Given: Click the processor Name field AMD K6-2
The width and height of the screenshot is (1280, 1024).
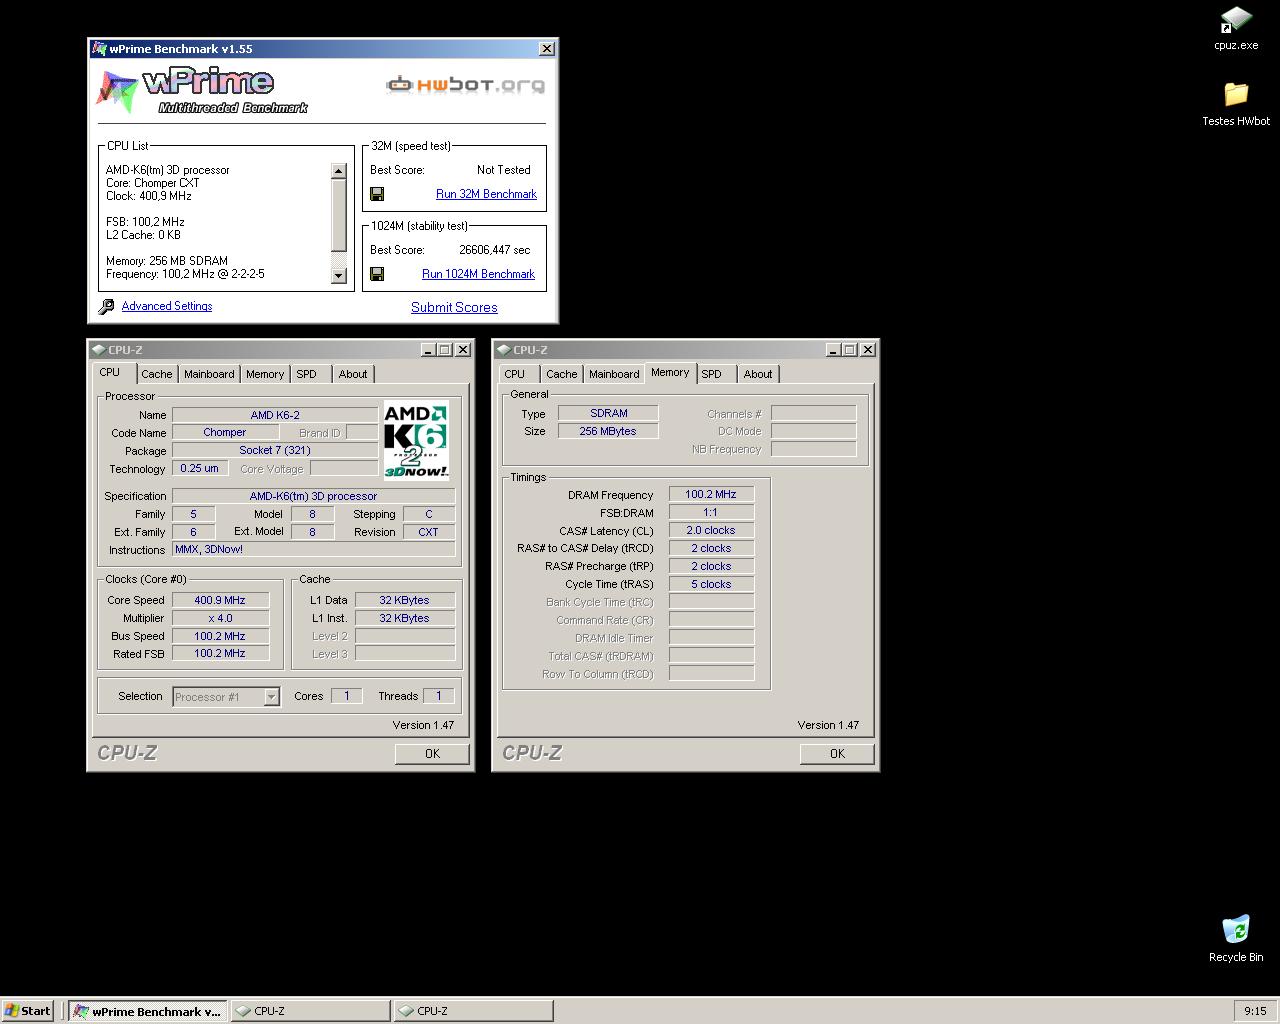Looking at the screenshot, I should point(275,415).
